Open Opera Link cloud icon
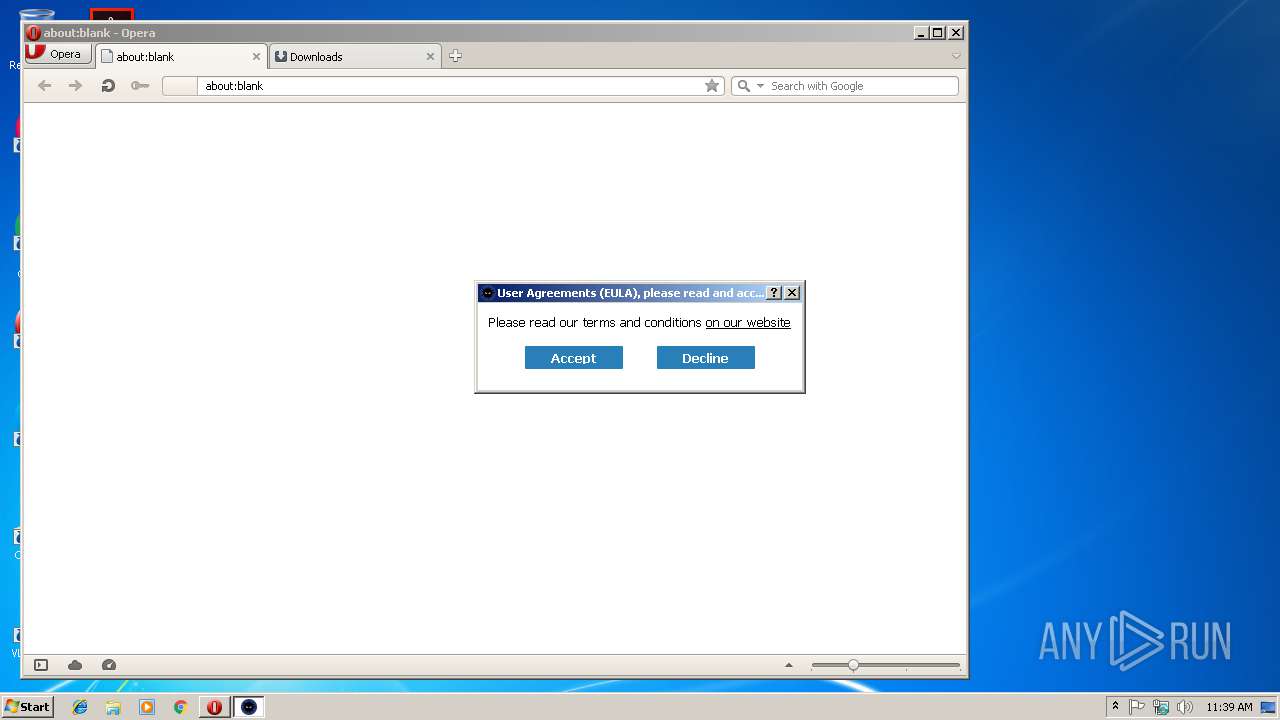Screen dimensions: 1280x720 [x=75, y=665]
